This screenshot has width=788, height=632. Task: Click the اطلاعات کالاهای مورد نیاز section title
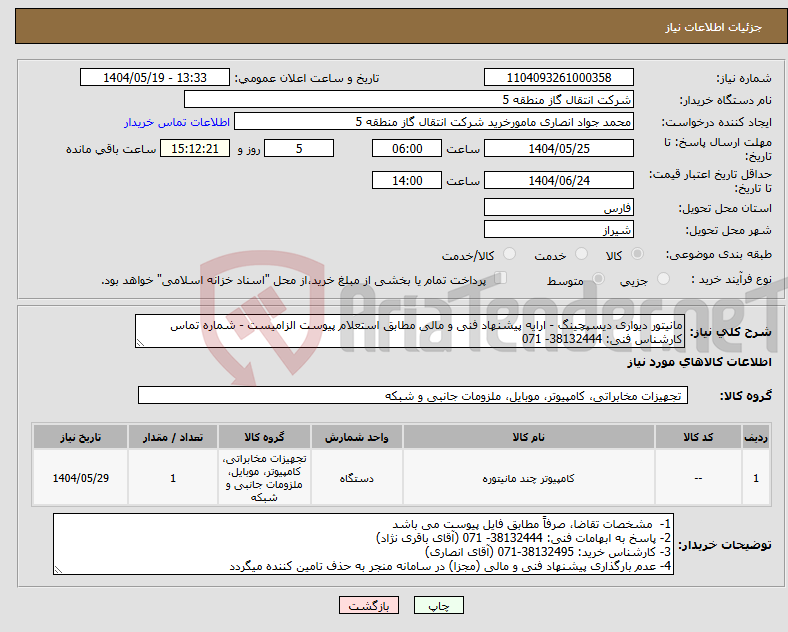(700, 362)
